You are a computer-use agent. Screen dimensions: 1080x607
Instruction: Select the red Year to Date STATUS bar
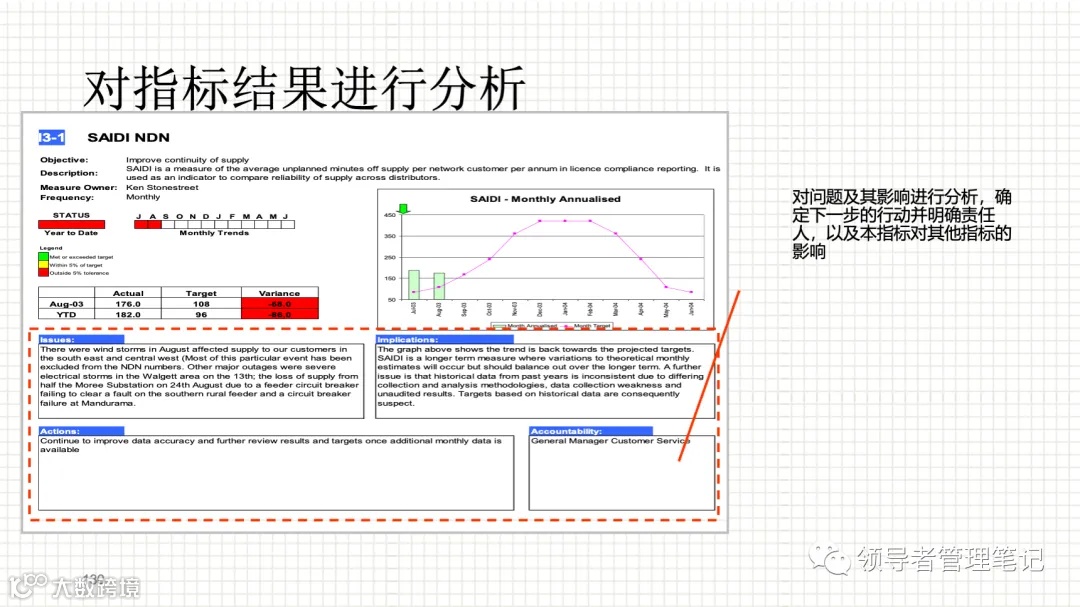coord(72,224)
